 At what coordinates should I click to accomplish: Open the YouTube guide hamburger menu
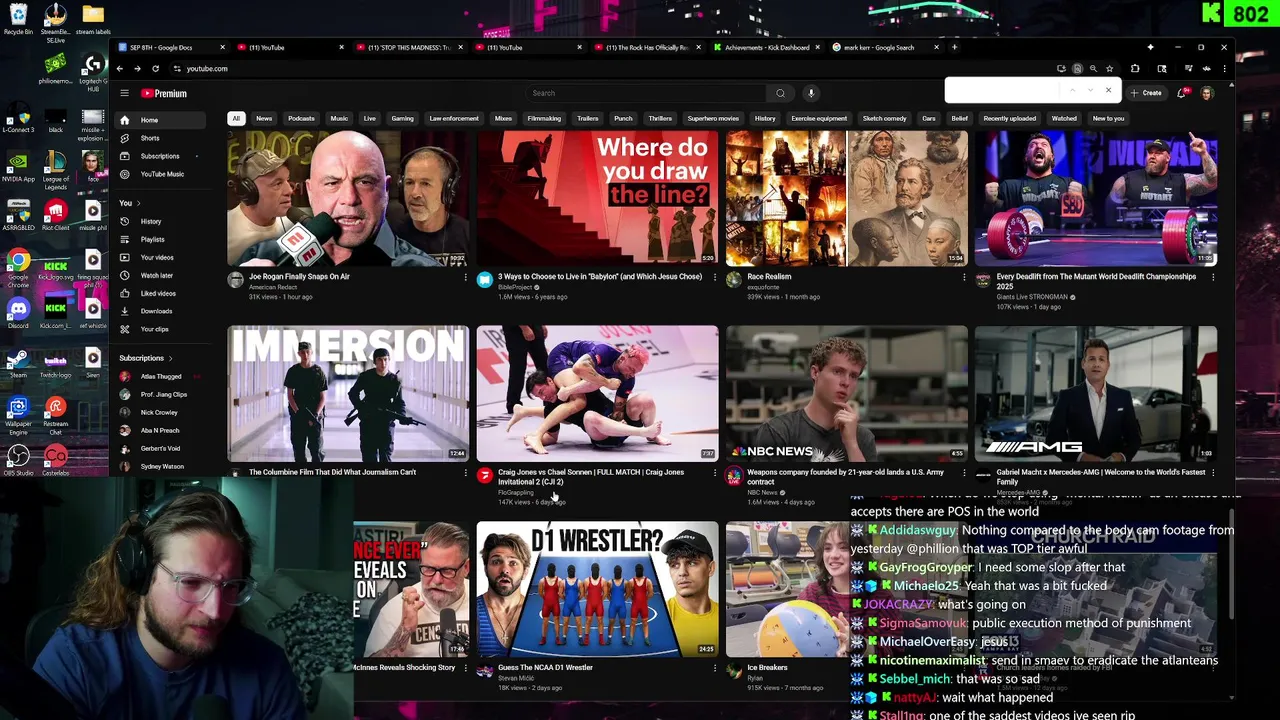click(124, 93)
